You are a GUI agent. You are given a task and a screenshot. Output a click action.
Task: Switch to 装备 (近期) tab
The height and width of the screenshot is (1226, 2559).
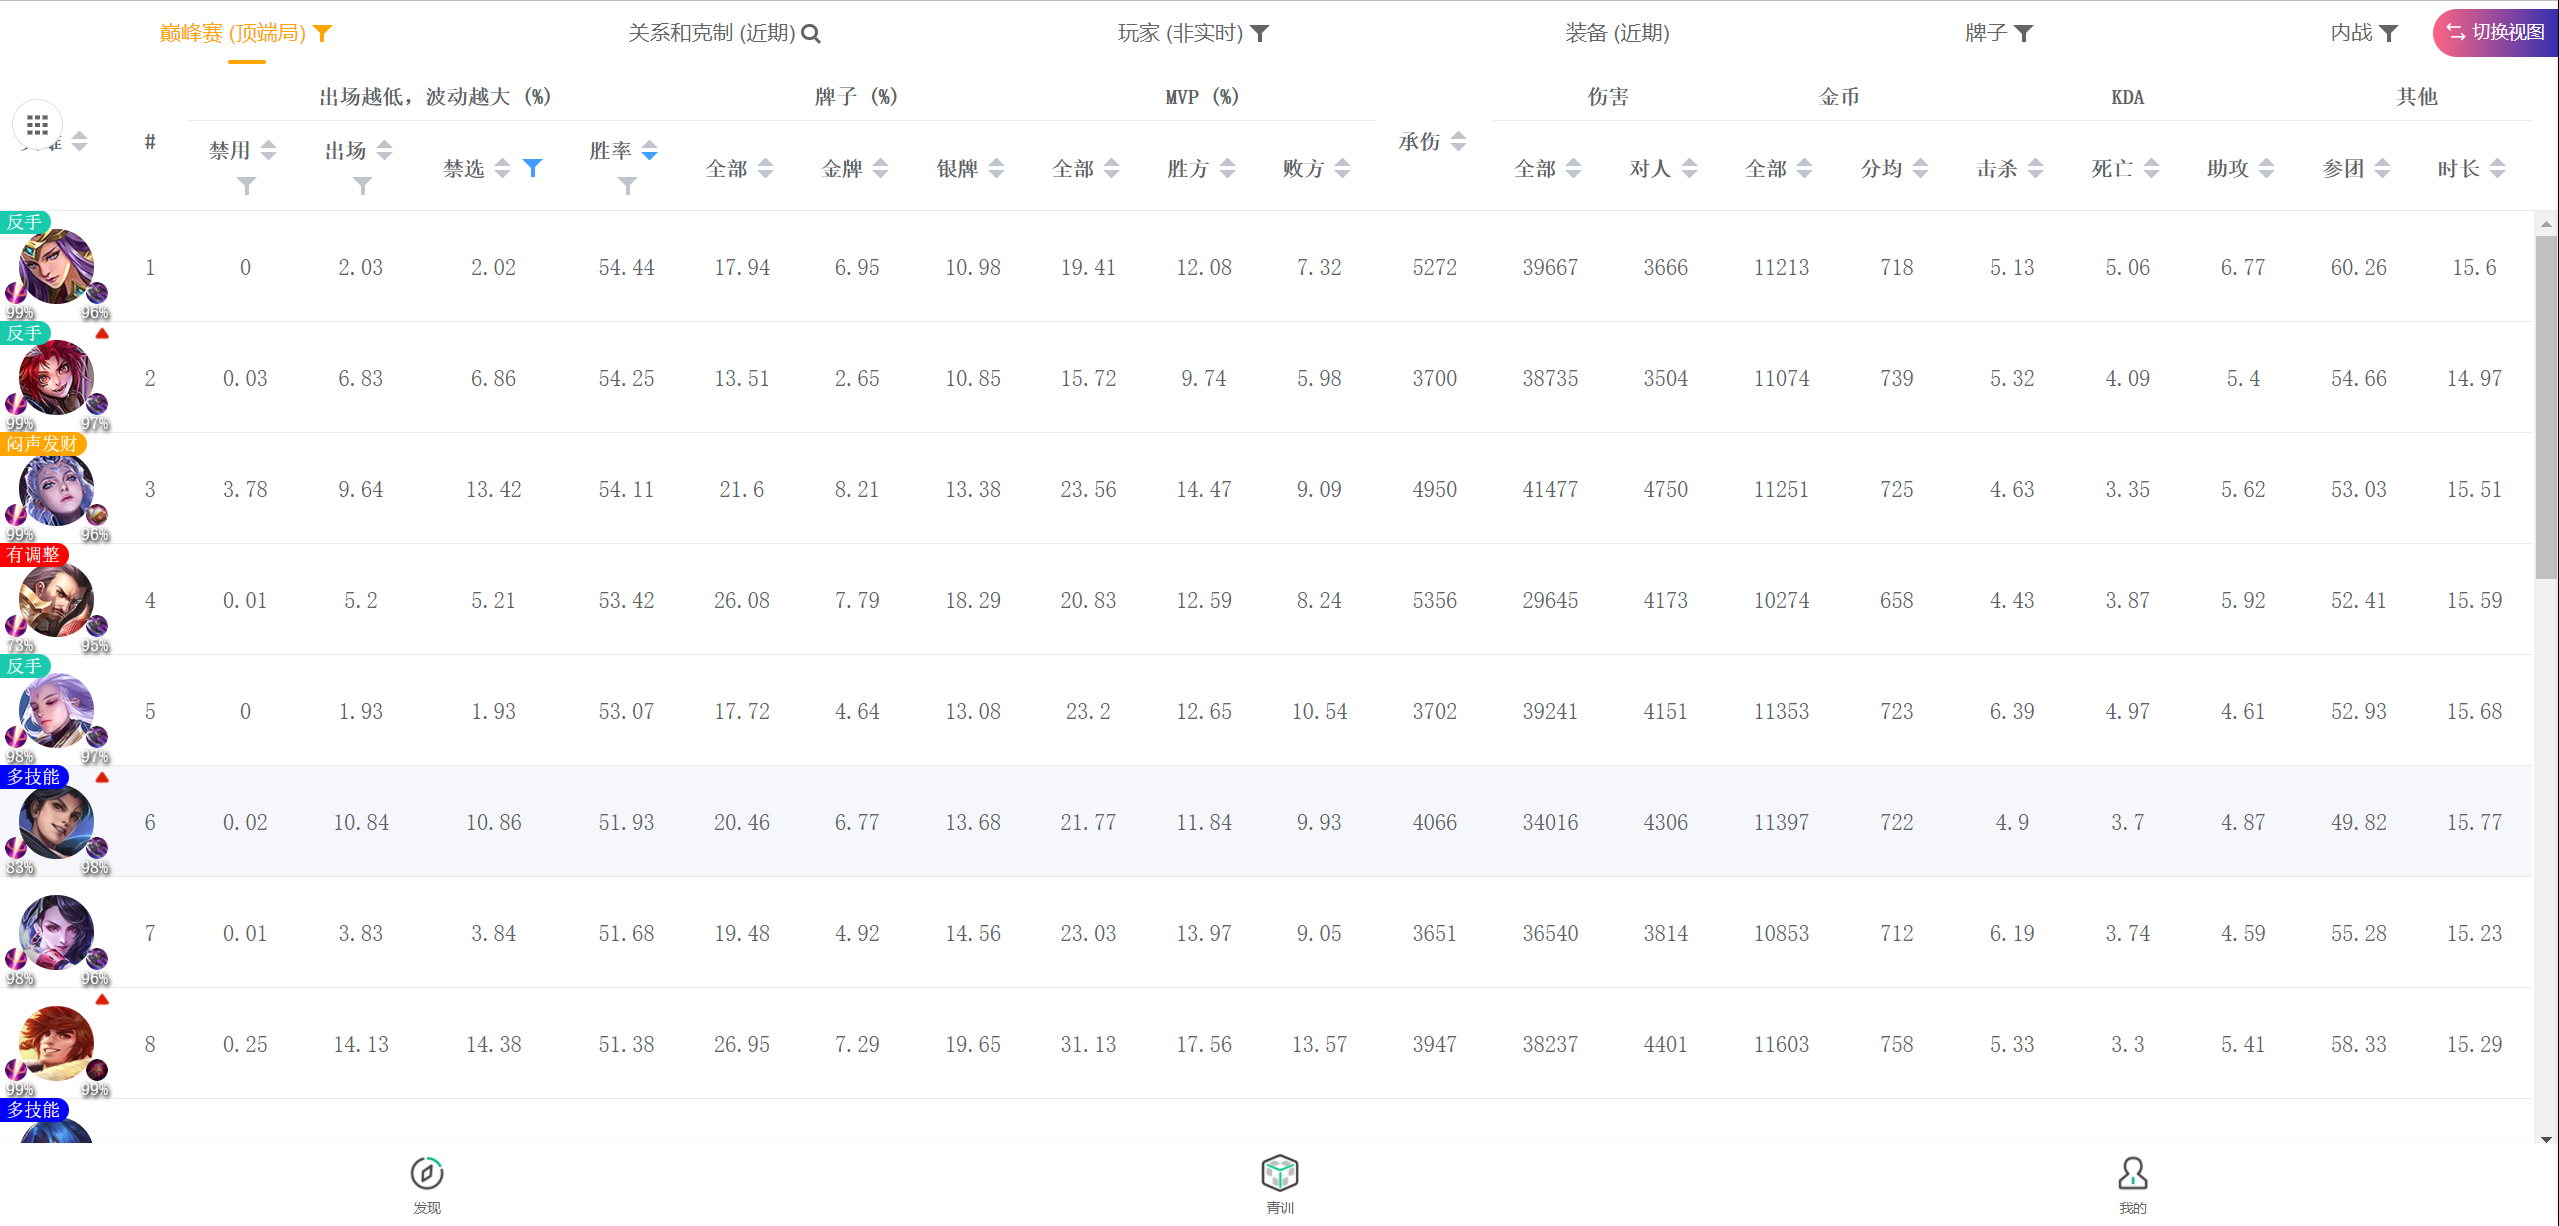pos(1616,33)
